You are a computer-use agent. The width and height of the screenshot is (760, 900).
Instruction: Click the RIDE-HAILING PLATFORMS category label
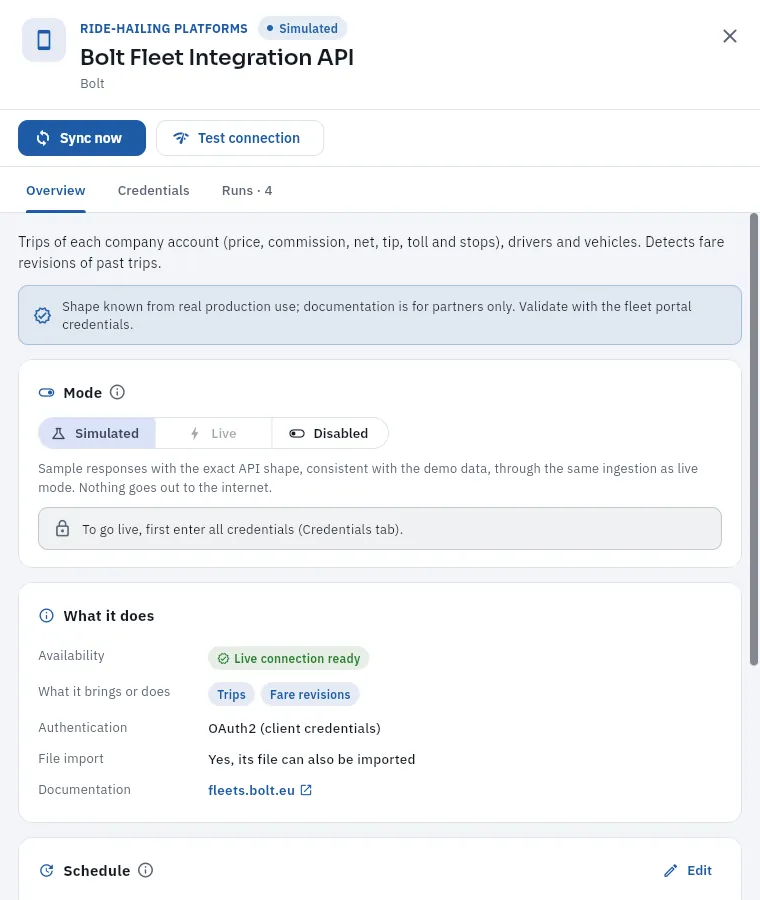tap(164, 29)
